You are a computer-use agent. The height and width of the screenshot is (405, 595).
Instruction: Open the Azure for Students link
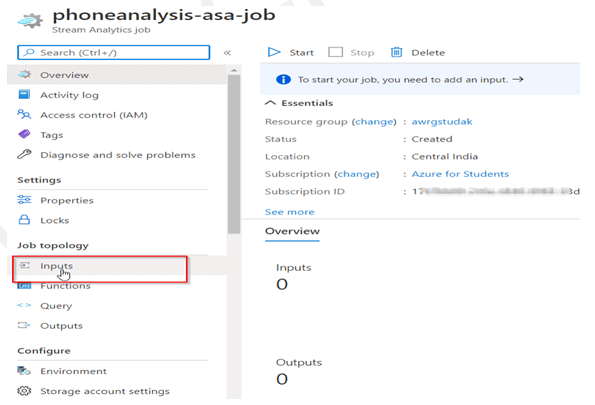[x=460, y=174]
